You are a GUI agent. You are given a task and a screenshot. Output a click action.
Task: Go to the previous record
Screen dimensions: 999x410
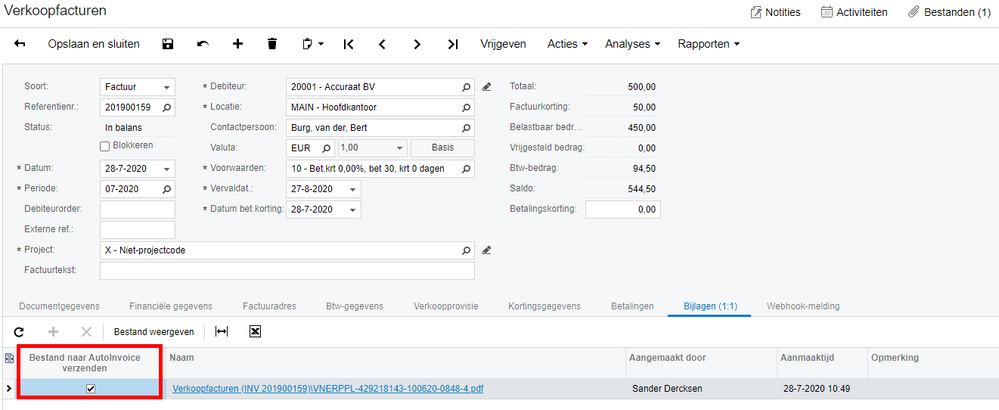(x=382, y=44)
